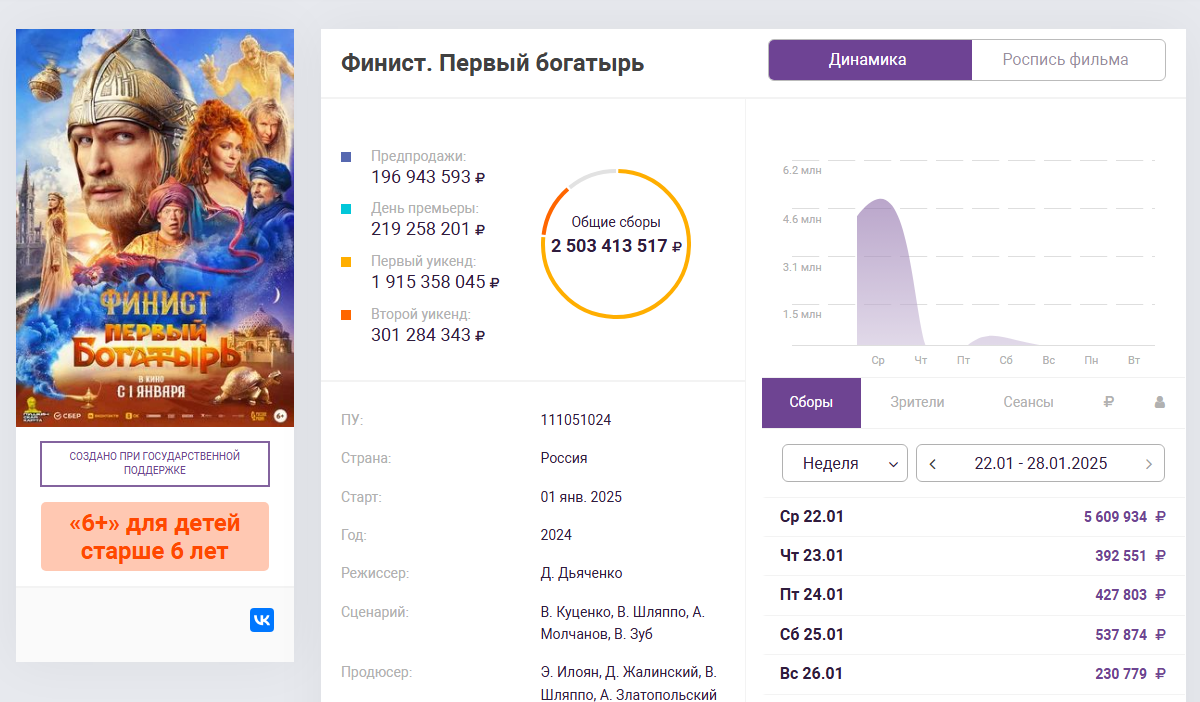Click the value 392 551 ₽
This screenshot has height=702, width=1200.
tap(1130, 556)
